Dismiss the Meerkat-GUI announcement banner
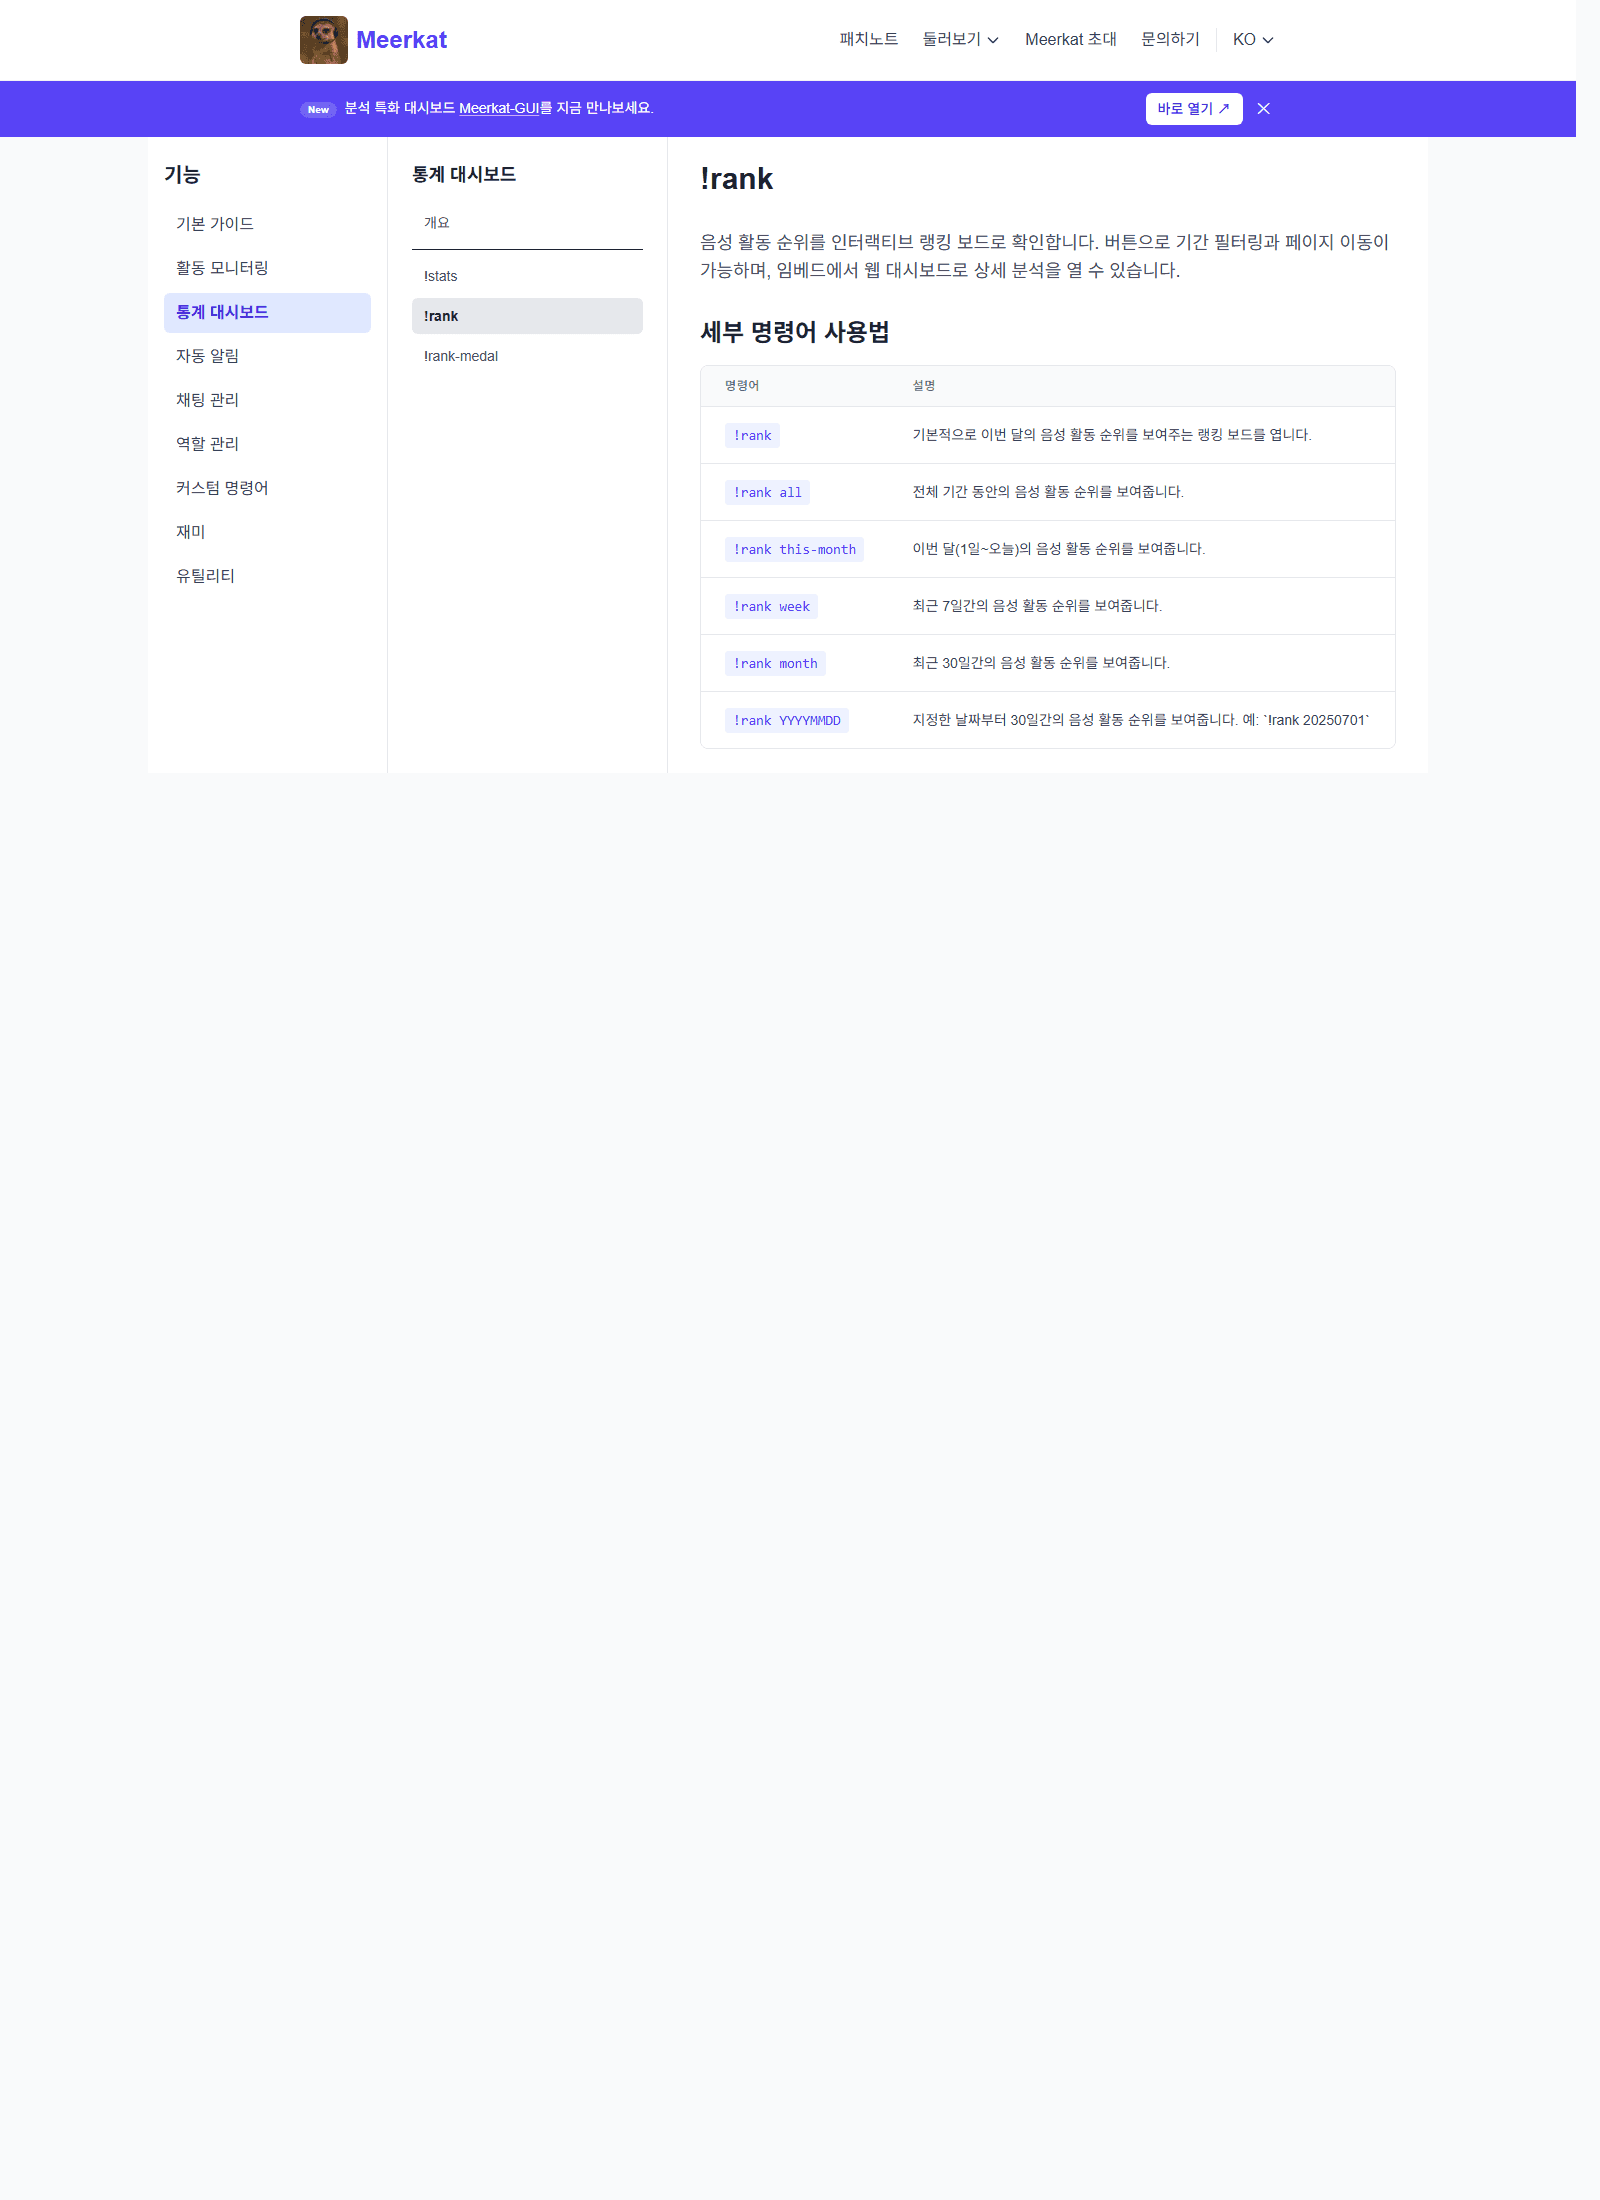This screenshot has height=2200, width=1600. pos(1265,108)
